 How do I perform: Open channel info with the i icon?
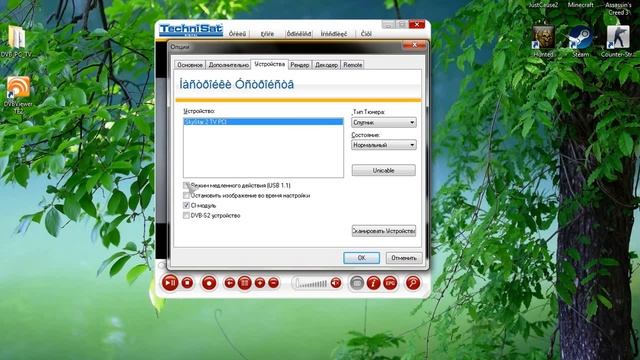373,283
